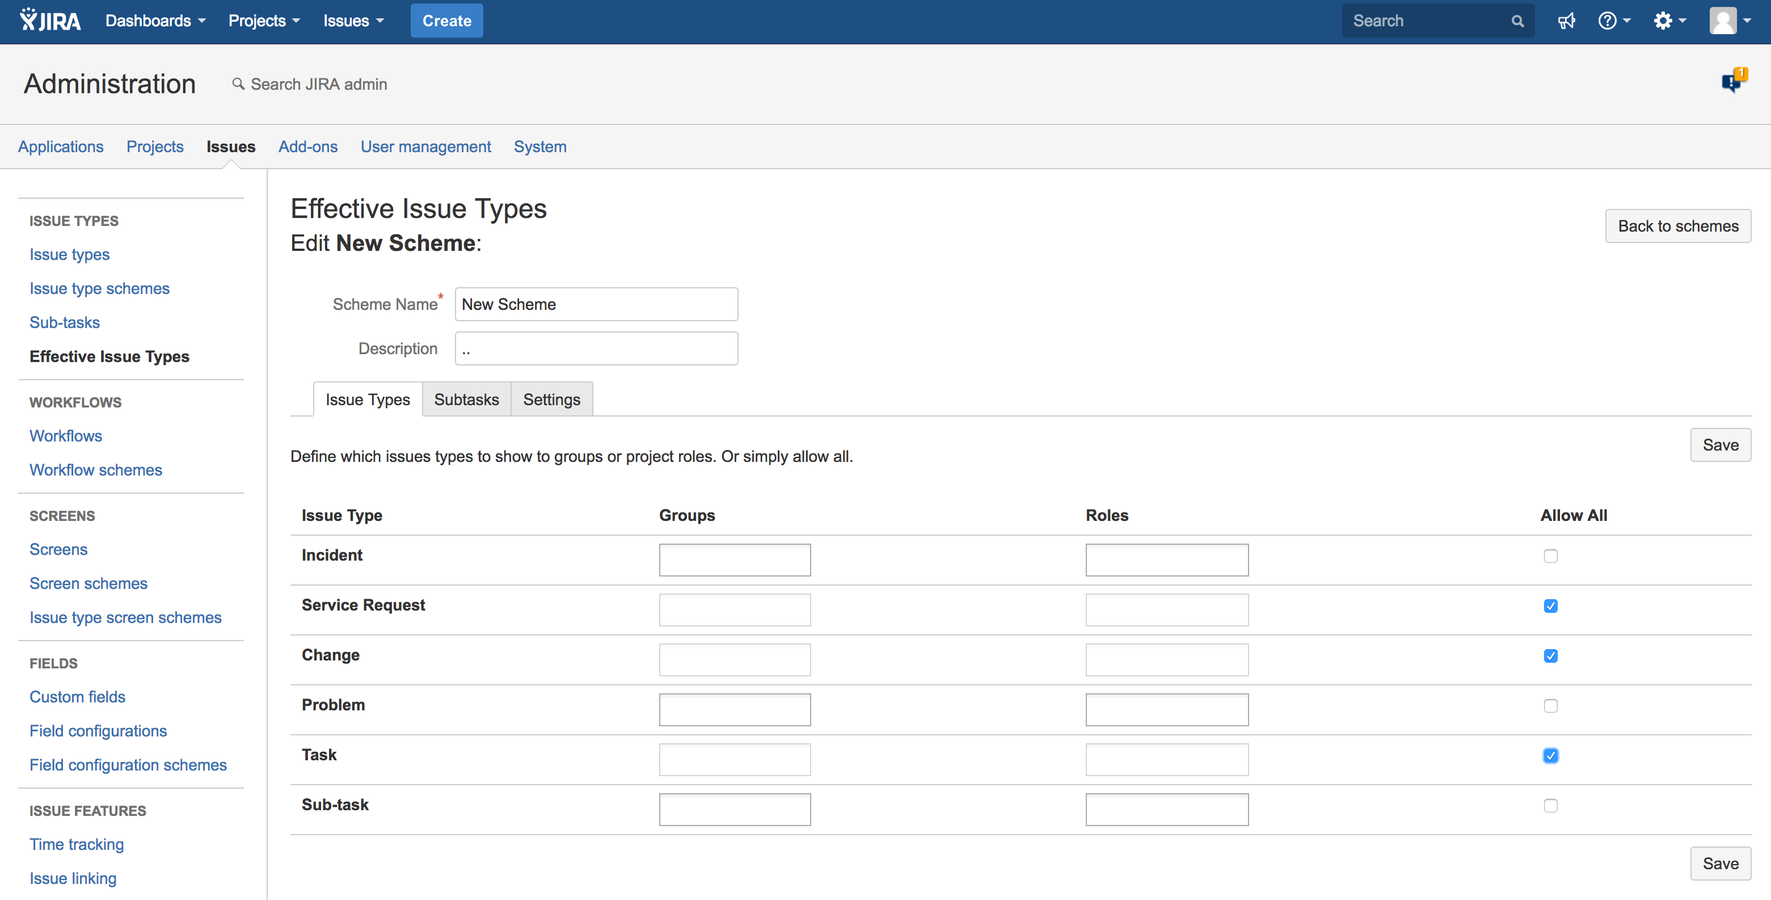
Task: Click Roles field for Incident
Action: (x=1167, y=560)
